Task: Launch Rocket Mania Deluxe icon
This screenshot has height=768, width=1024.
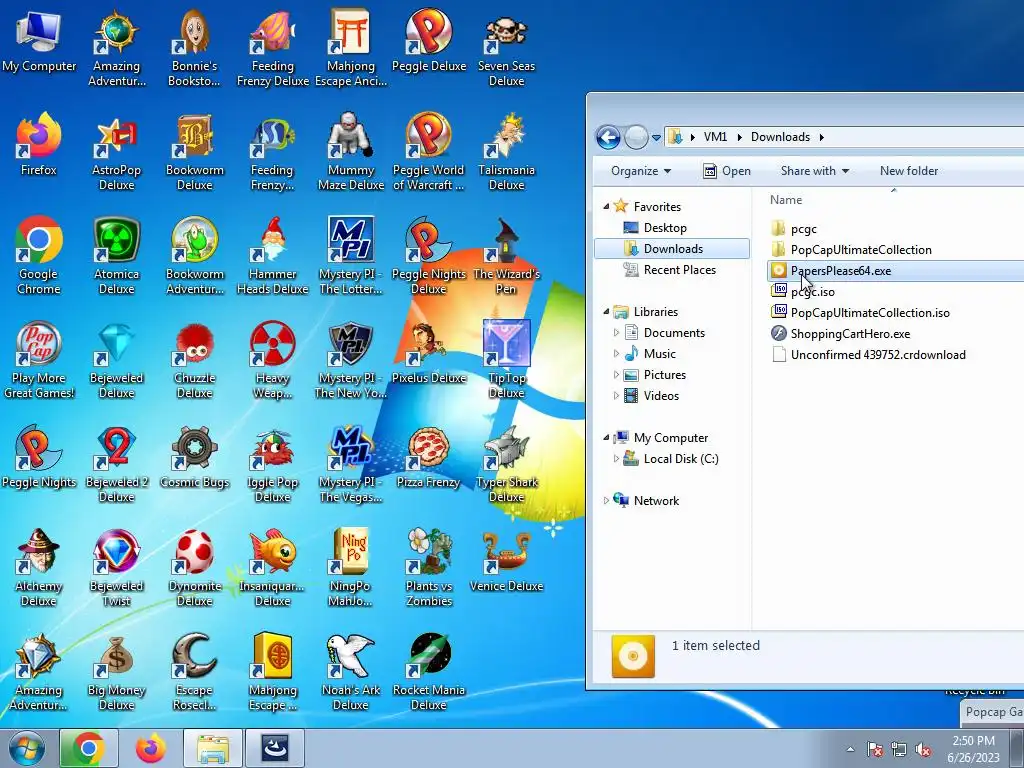Action: [429, 672]
